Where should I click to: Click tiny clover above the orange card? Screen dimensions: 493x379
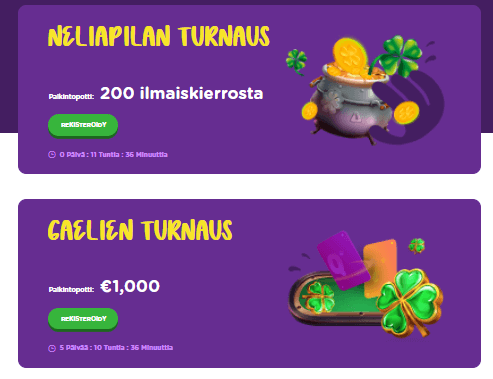point(417,246)
